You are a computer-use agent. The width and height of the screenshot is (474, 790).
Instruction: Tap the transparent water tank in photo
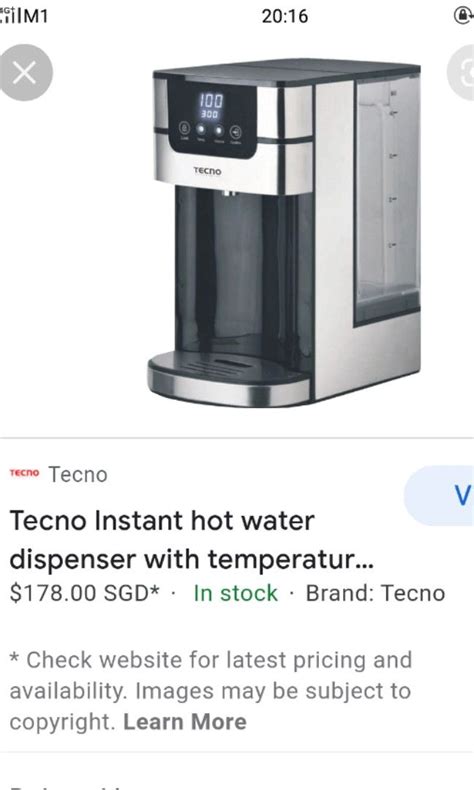387,199
